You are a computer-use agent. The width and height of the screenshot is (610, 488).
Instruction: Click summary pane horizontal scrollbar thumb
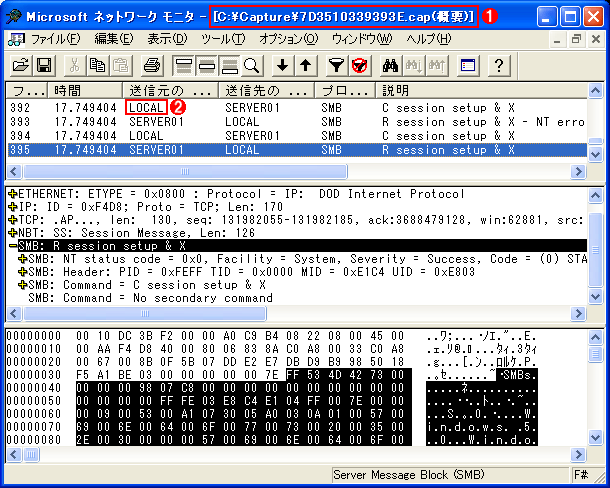click(185, 172)
